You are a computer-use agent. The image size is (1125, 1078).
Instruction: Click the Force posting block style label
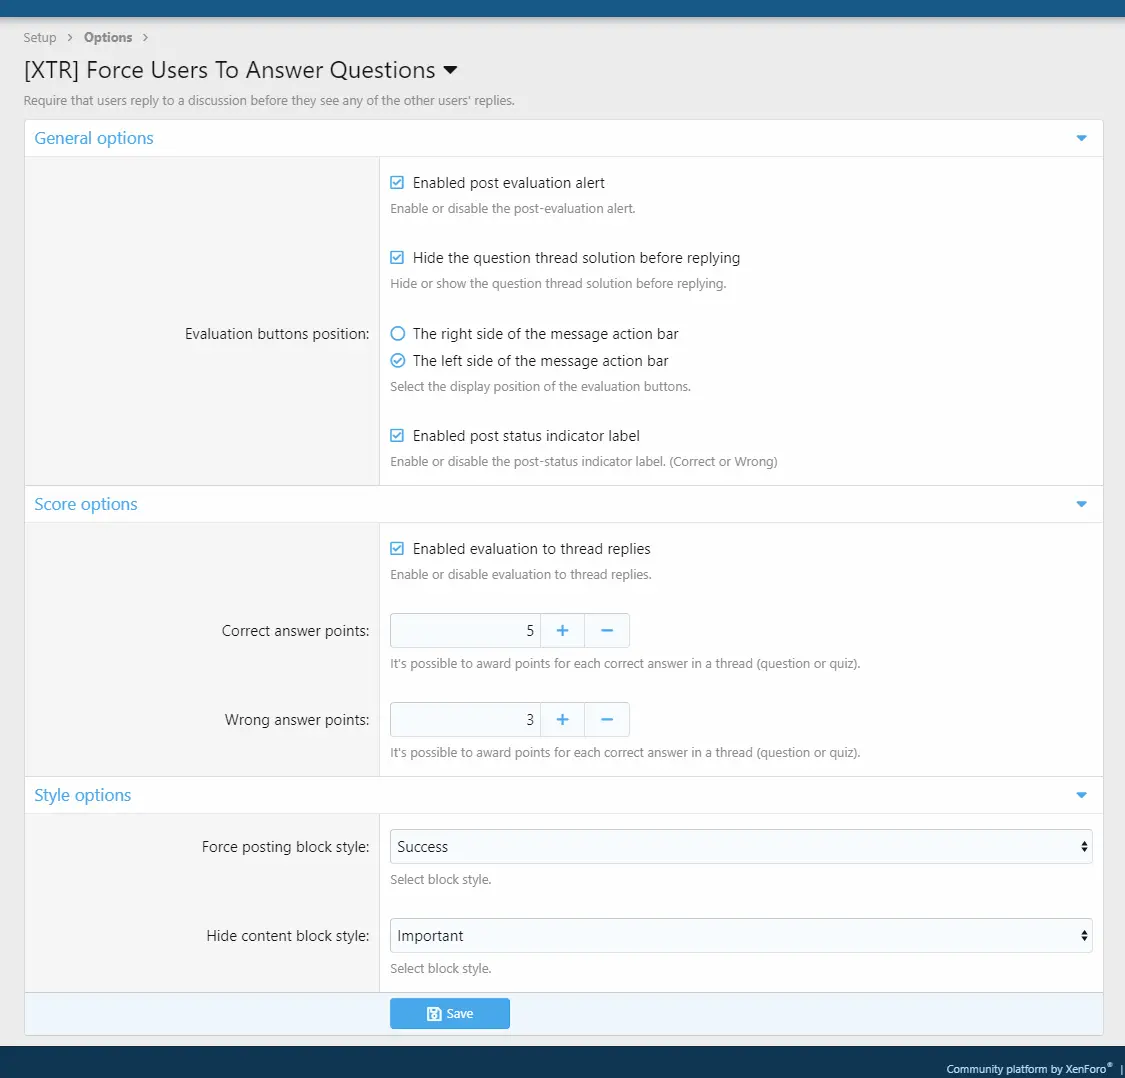point(286,847)
